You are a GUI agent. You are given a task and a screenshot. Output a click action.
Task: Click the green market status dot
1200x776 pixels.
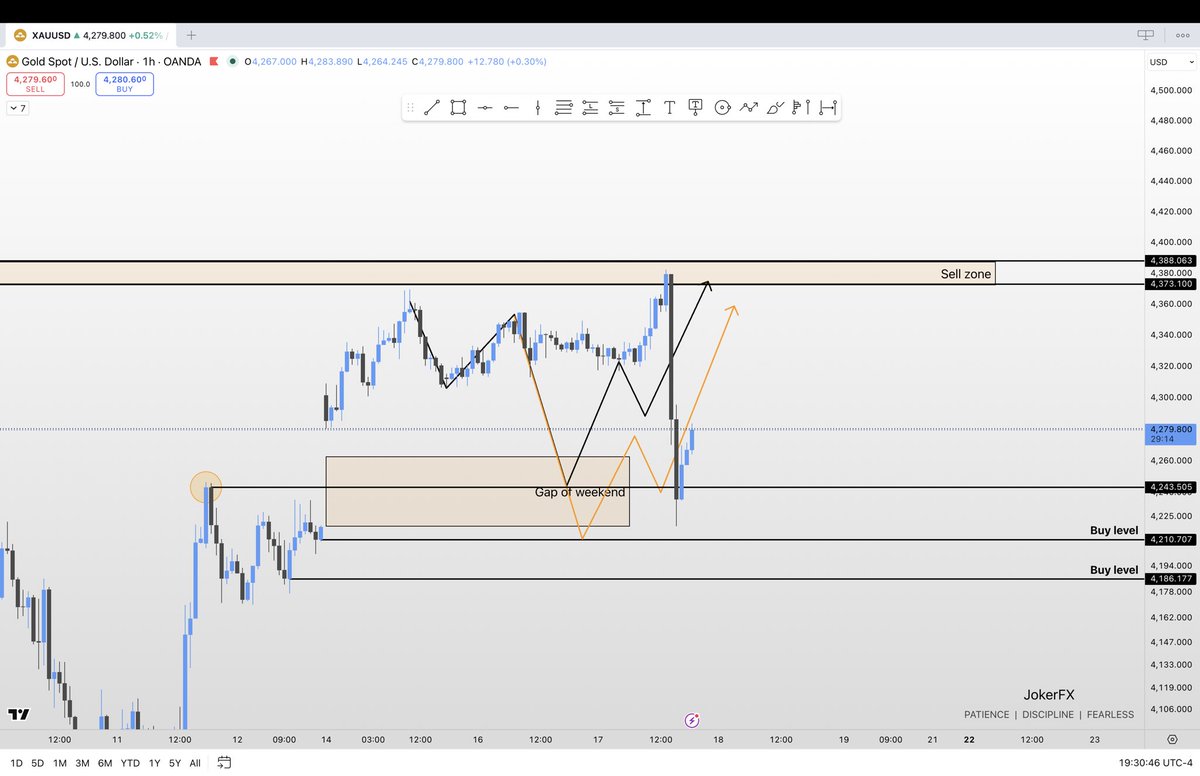(x=233, y=62)
